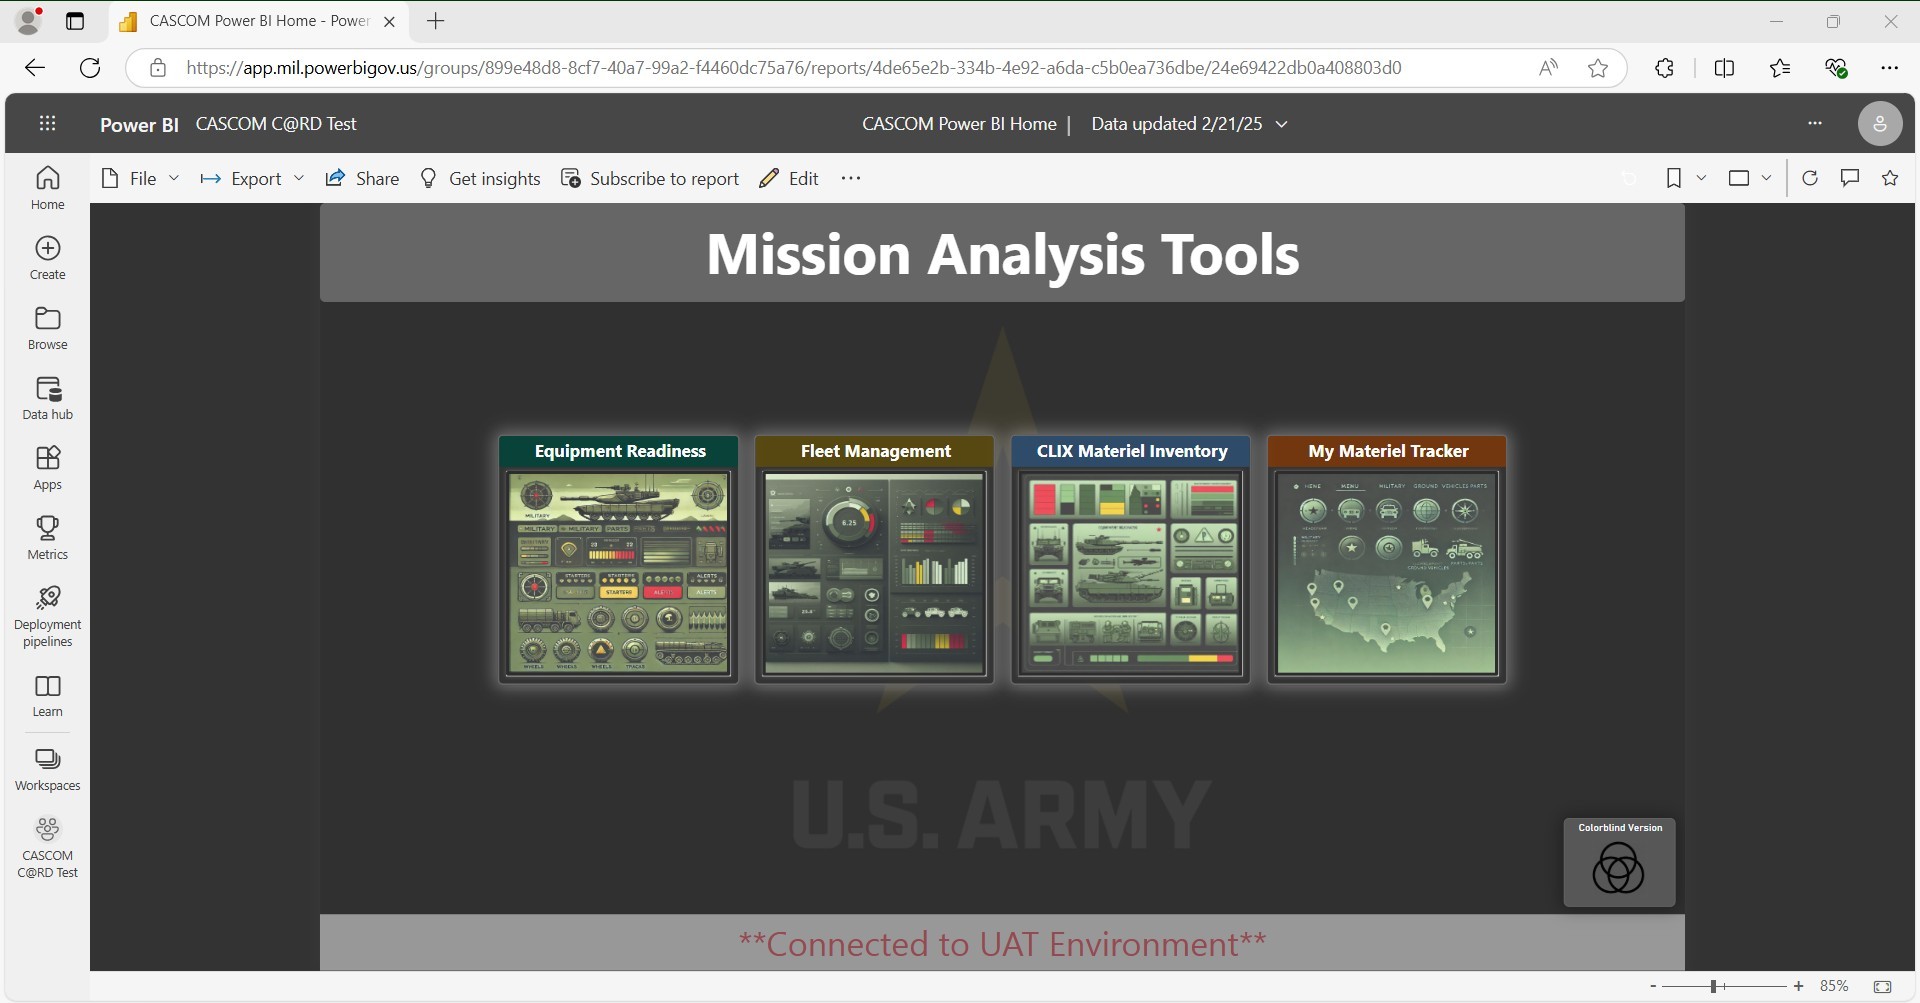Open browser tab actions menu icon
Screen dimensions: 1920x1003
75,21
